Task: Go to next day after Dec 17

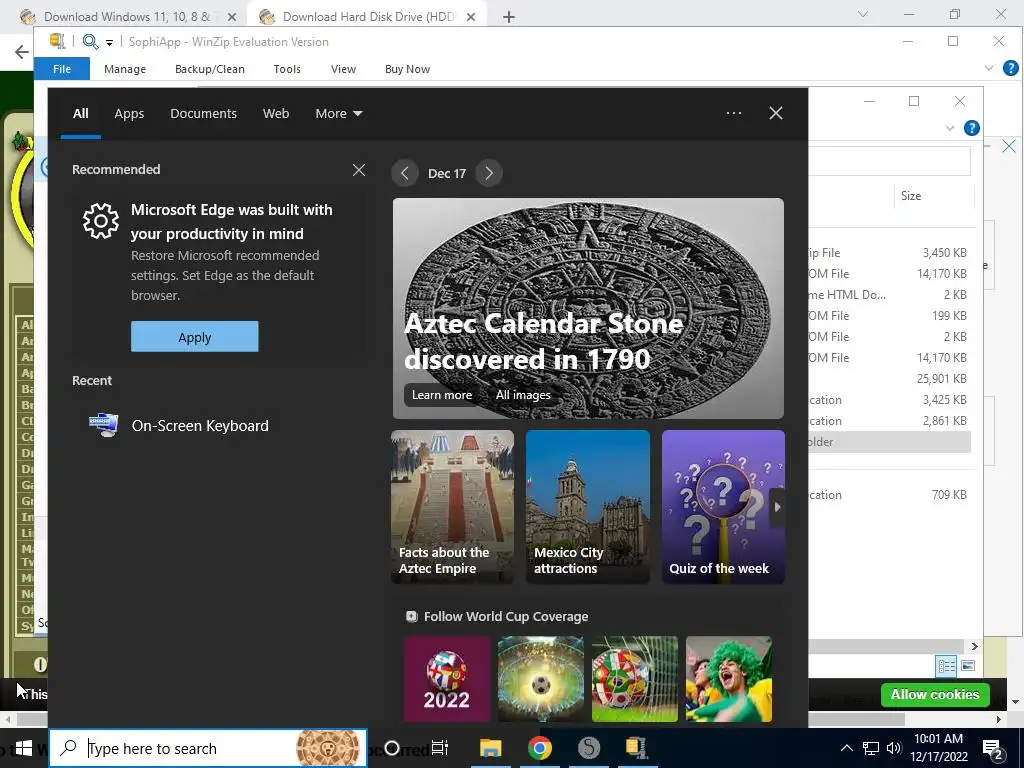Action: point(488,173)
